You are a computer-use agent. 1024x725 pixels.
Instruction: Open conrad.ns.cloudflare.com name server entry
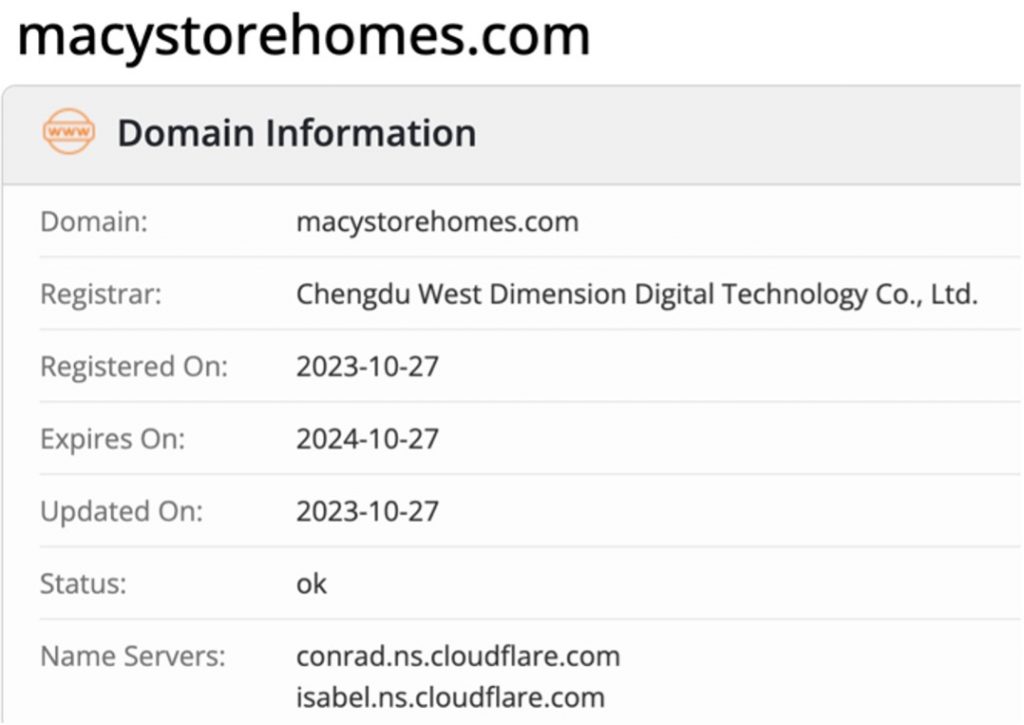(x=458, y=656)
